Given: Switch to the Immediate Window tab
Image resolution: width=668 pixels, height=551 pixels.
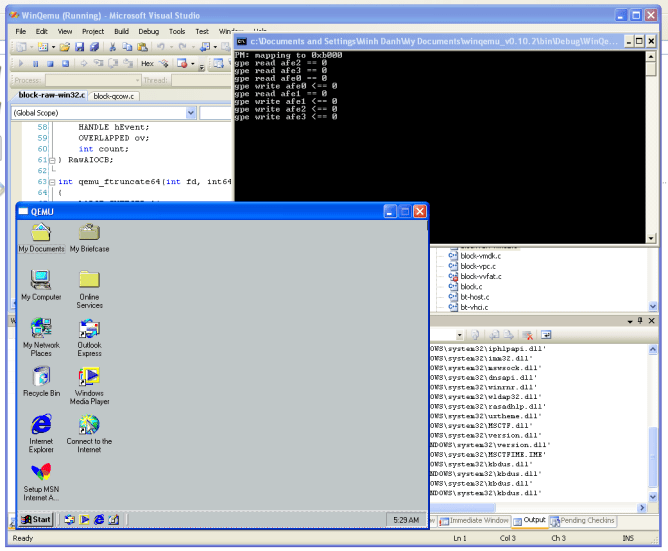Looking at the screenshot, I should [474, 521].
